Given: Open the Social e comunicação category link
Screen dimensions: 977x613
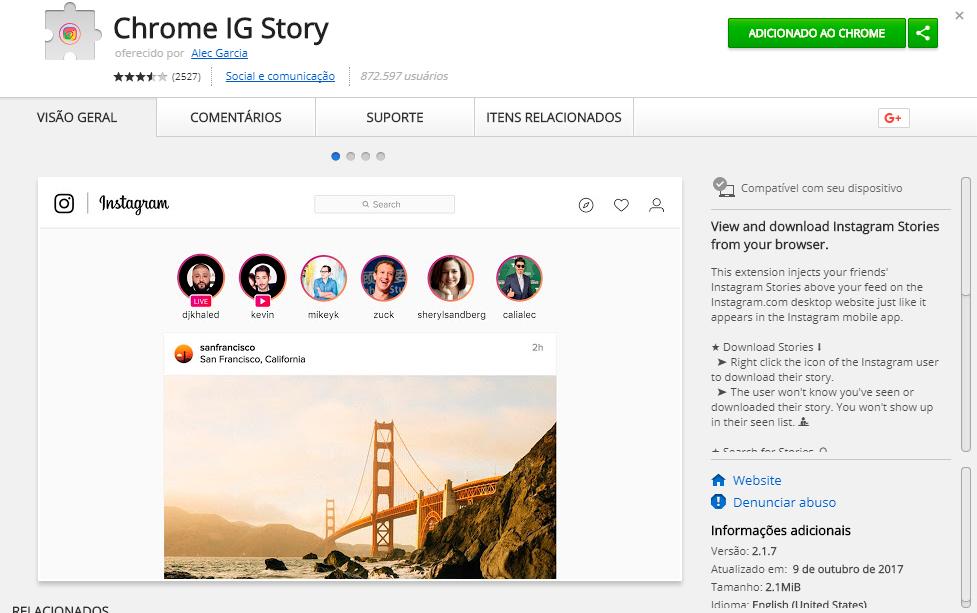Looking at the screenshot, I should pyautogui.click(x=280, y=76).
